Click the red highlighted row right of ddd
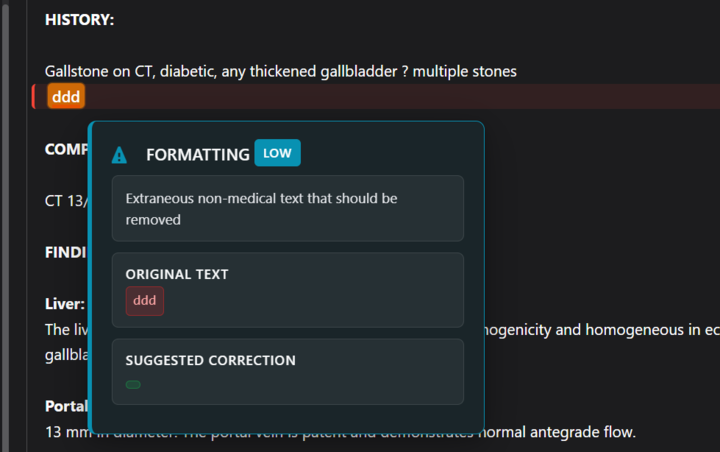This screenshot has height=452, width=720. click(400, 97)
